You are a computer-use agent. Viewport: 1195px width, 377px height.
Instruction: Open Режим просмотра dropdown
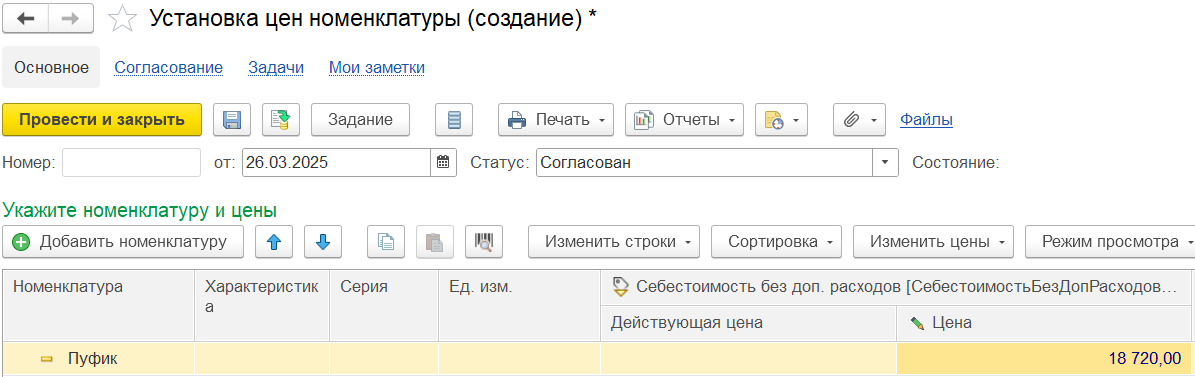[1110, 242]
